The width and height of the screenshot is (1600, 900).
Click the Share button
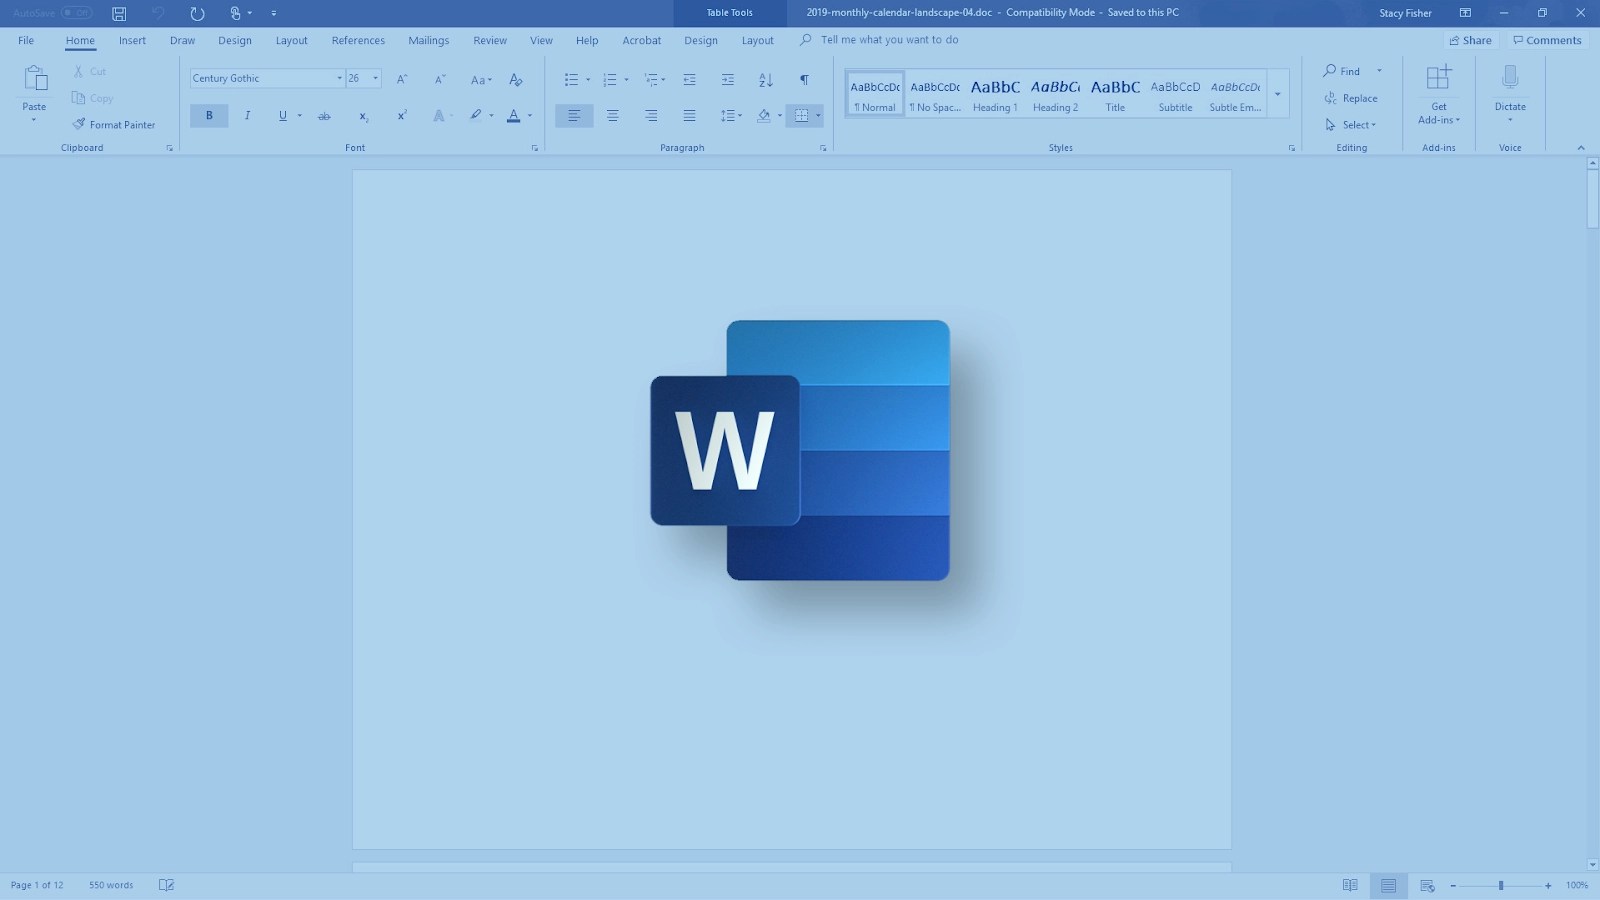coord(1470,40)
